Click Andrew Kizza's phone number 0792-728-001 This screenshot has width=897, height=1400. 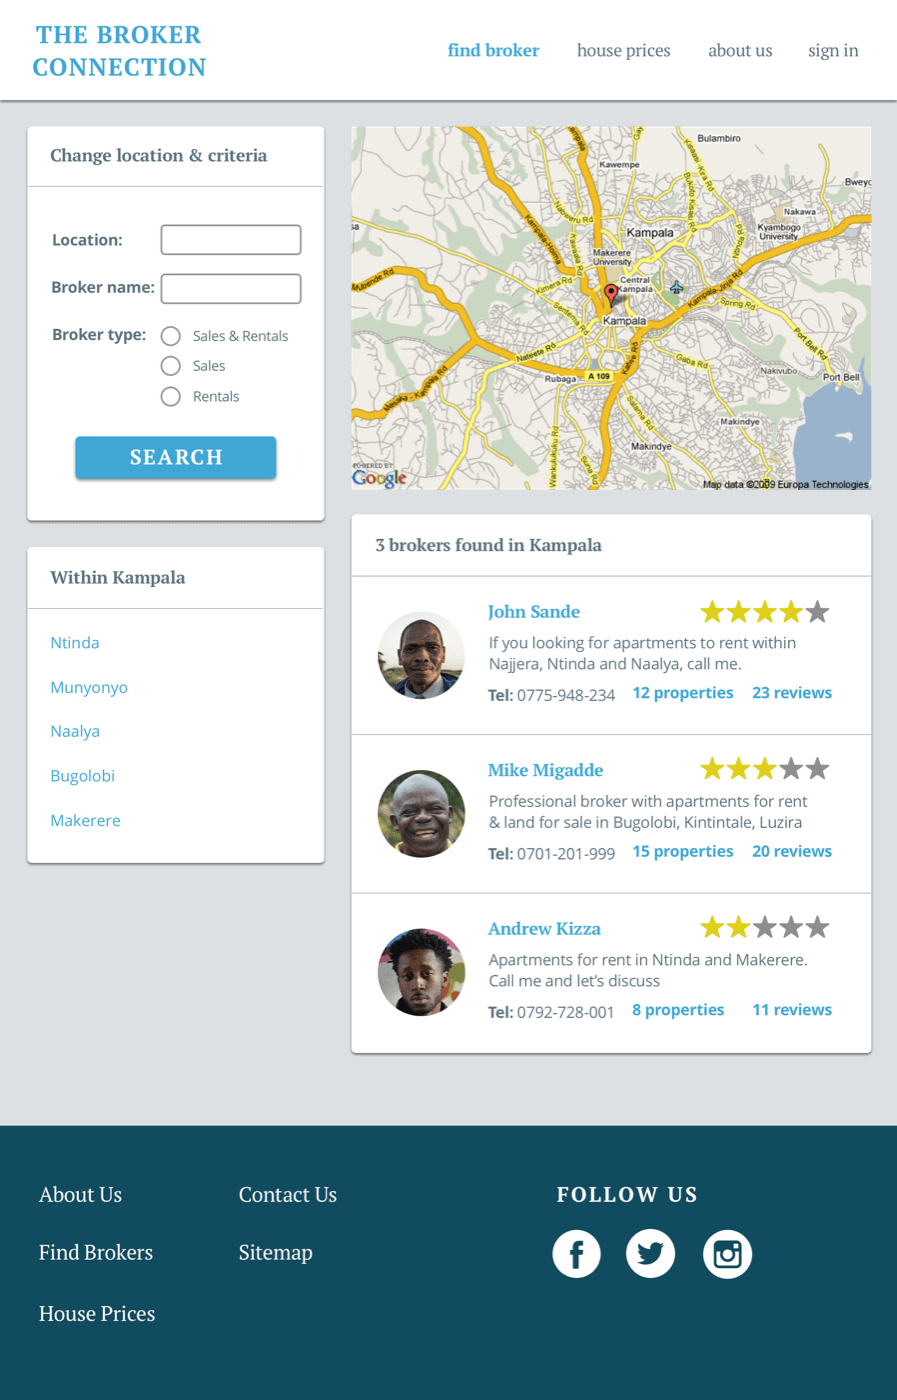point(566,1011)
